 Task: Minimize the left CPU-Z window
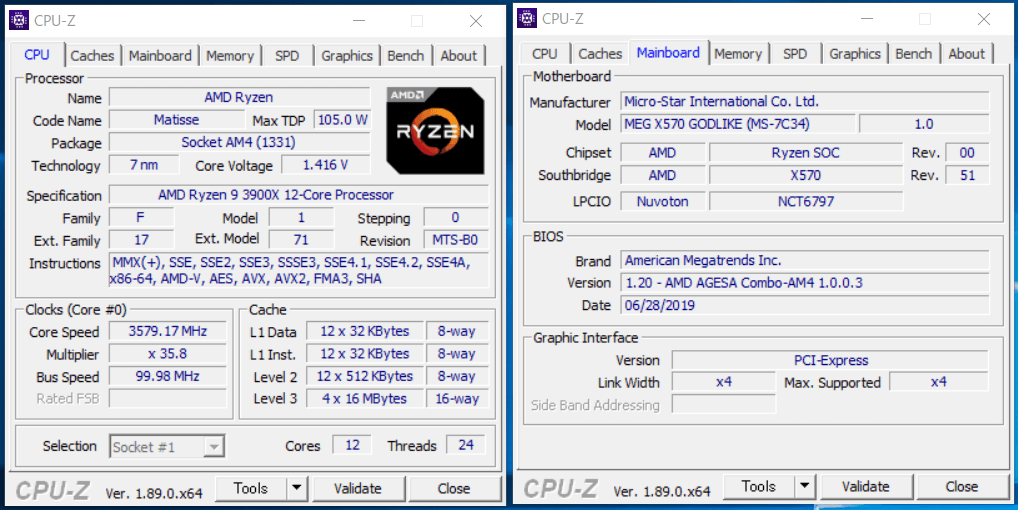[359, 21]
